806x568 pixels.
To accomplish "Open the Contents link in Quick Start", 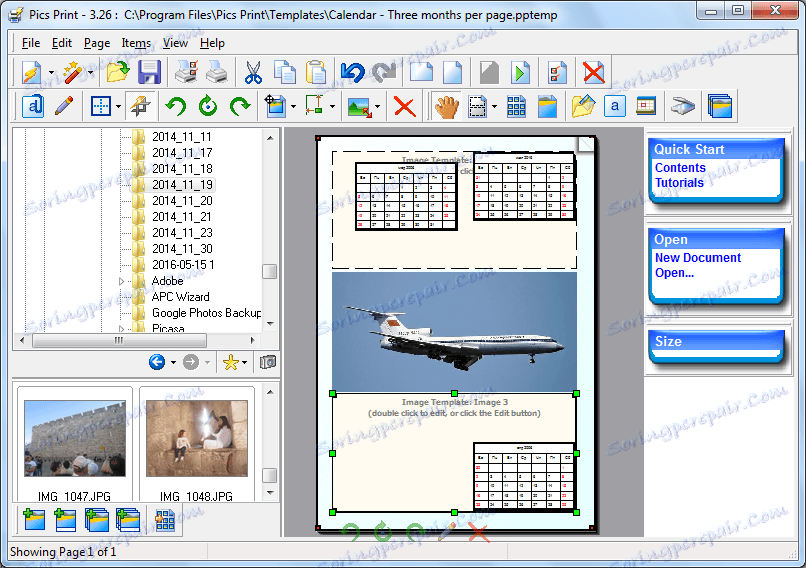I will [x=680, y=168].
